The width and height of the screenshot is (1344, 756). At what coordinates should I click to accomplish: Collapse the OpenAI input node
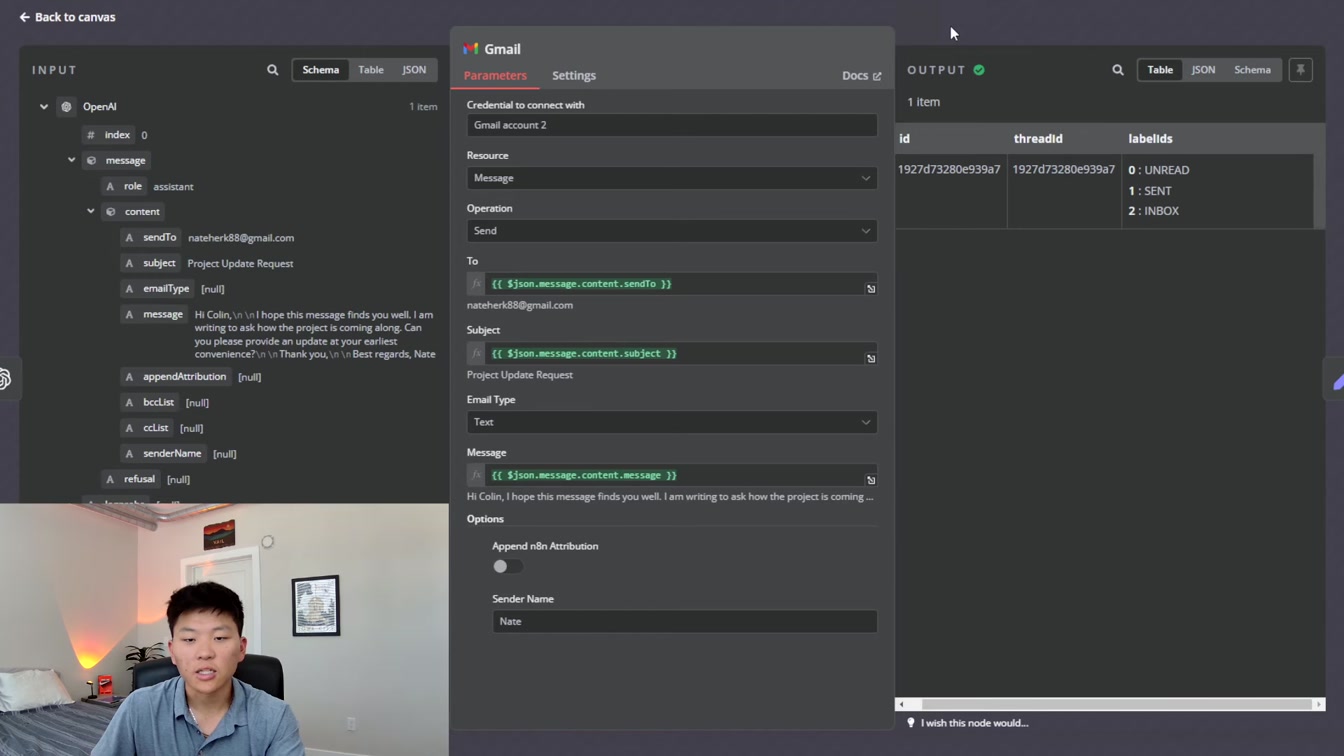tap(44, 107)
